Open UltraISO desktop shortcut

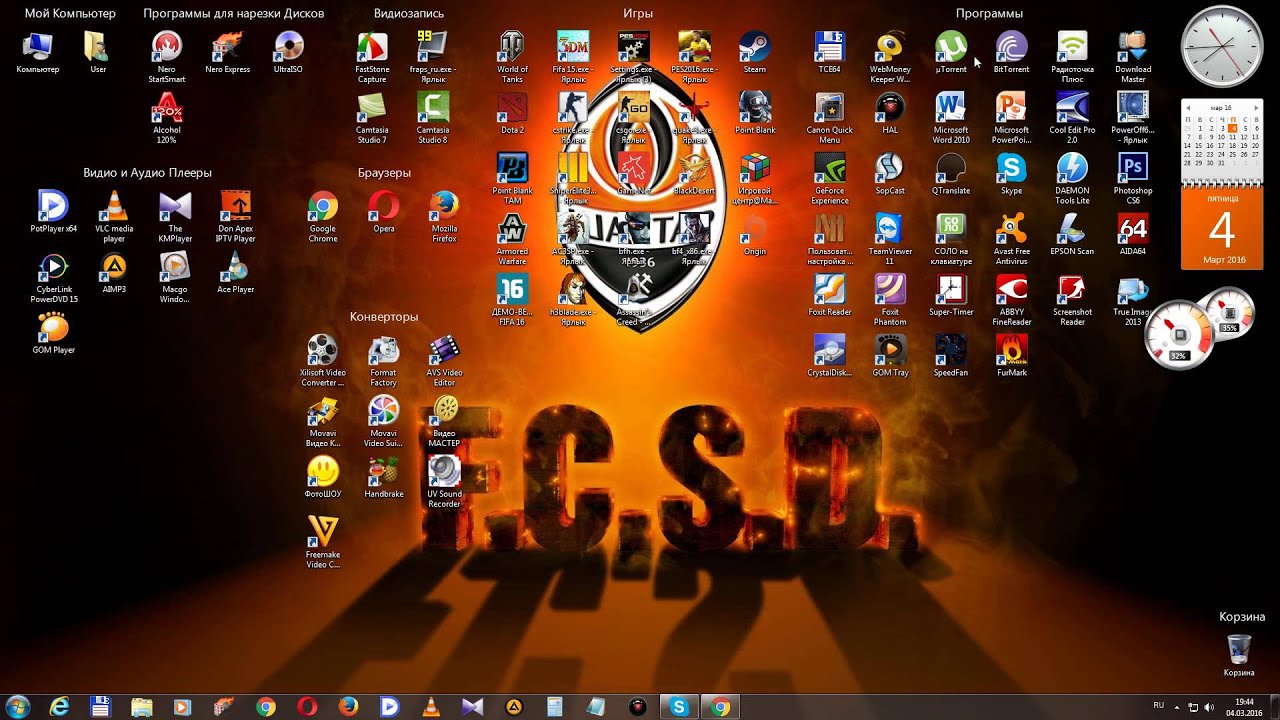click(x=289, y=52)
